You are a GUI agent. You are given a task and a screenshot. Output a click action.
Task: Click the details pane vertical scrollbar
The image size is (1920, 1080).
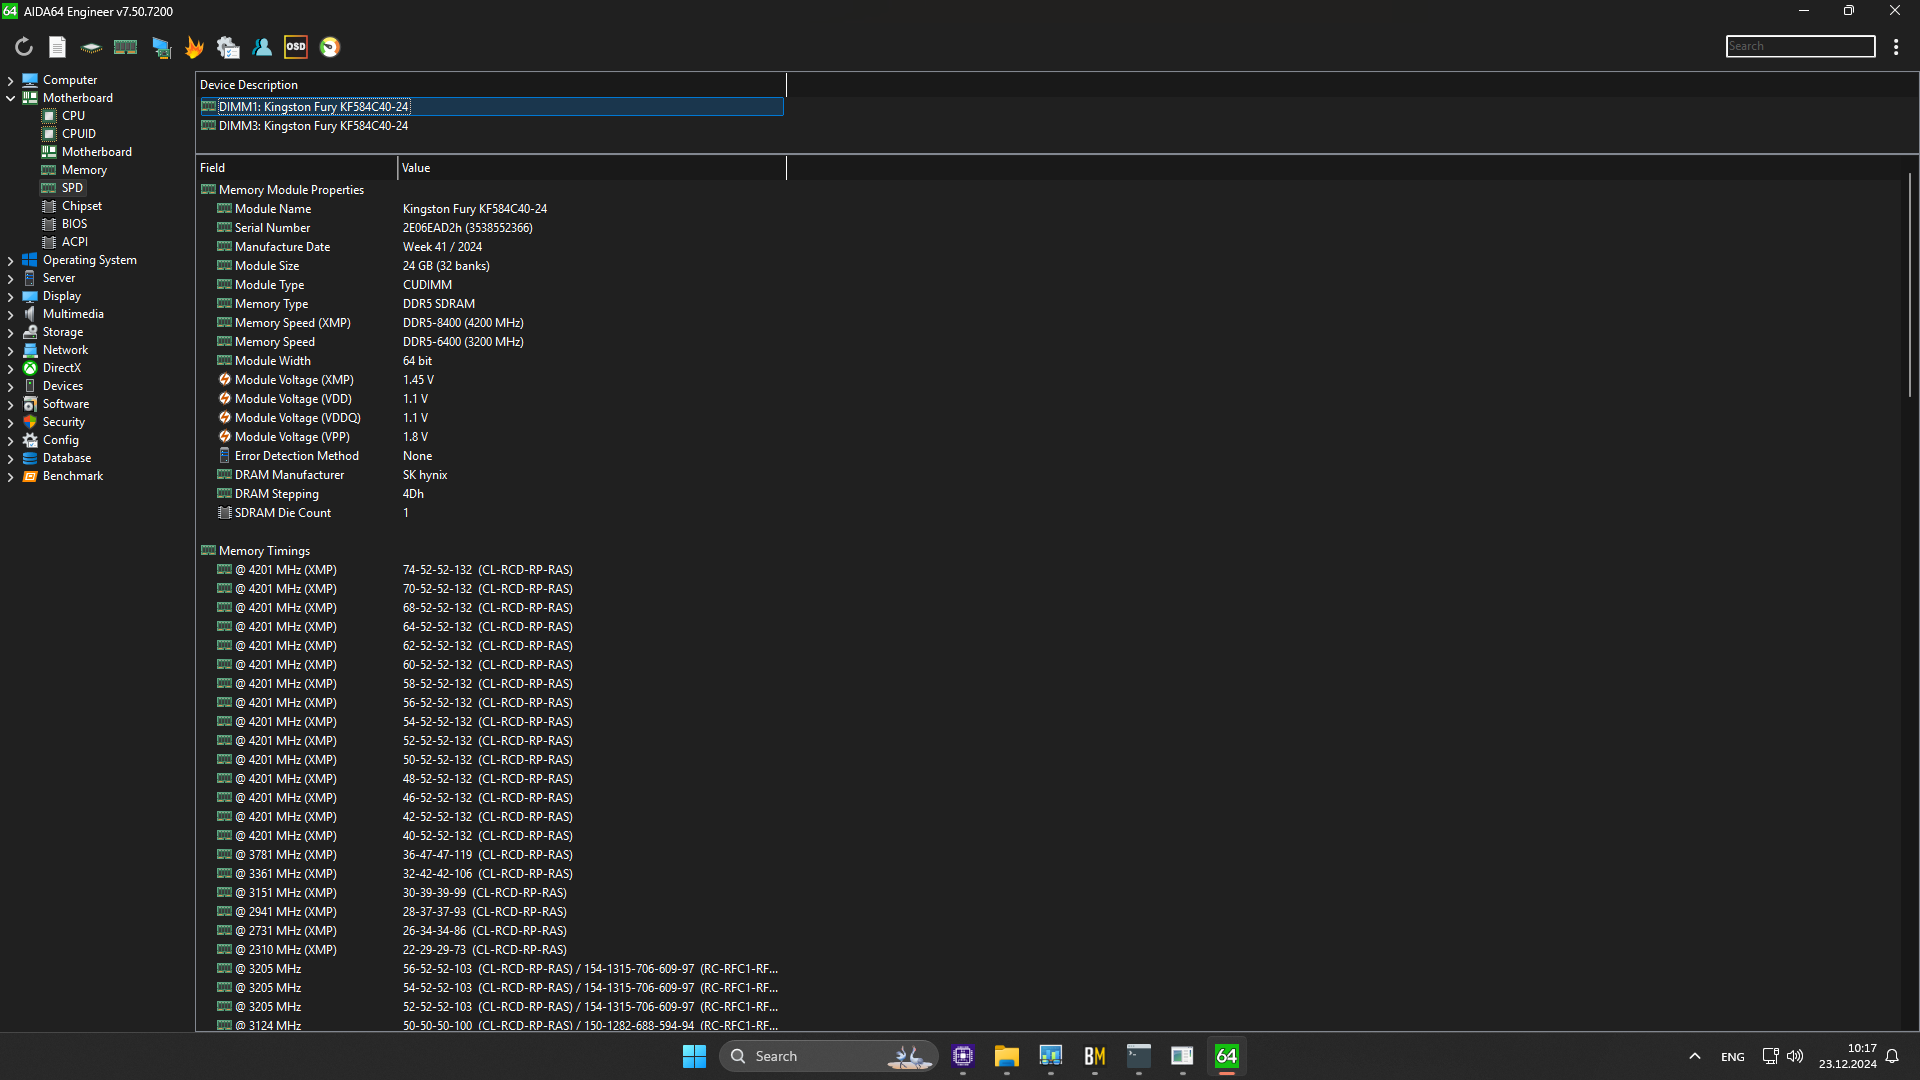(1910, 285)
